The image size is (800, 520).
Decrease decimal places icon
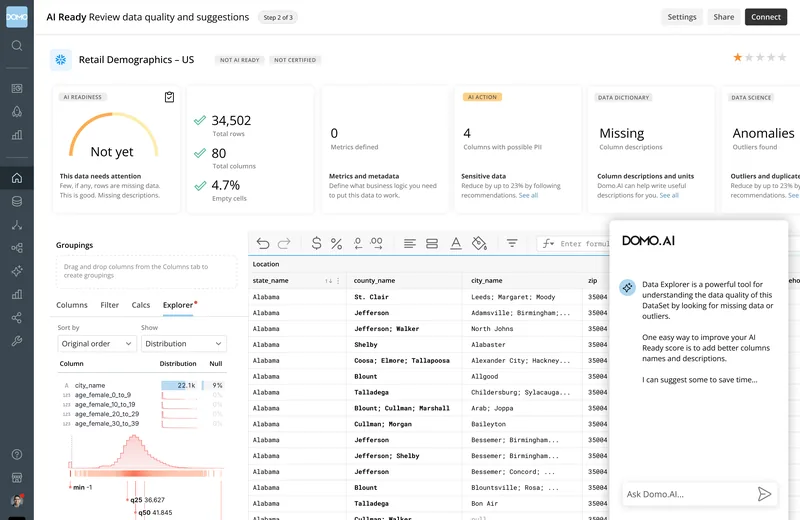pos(358,243)
